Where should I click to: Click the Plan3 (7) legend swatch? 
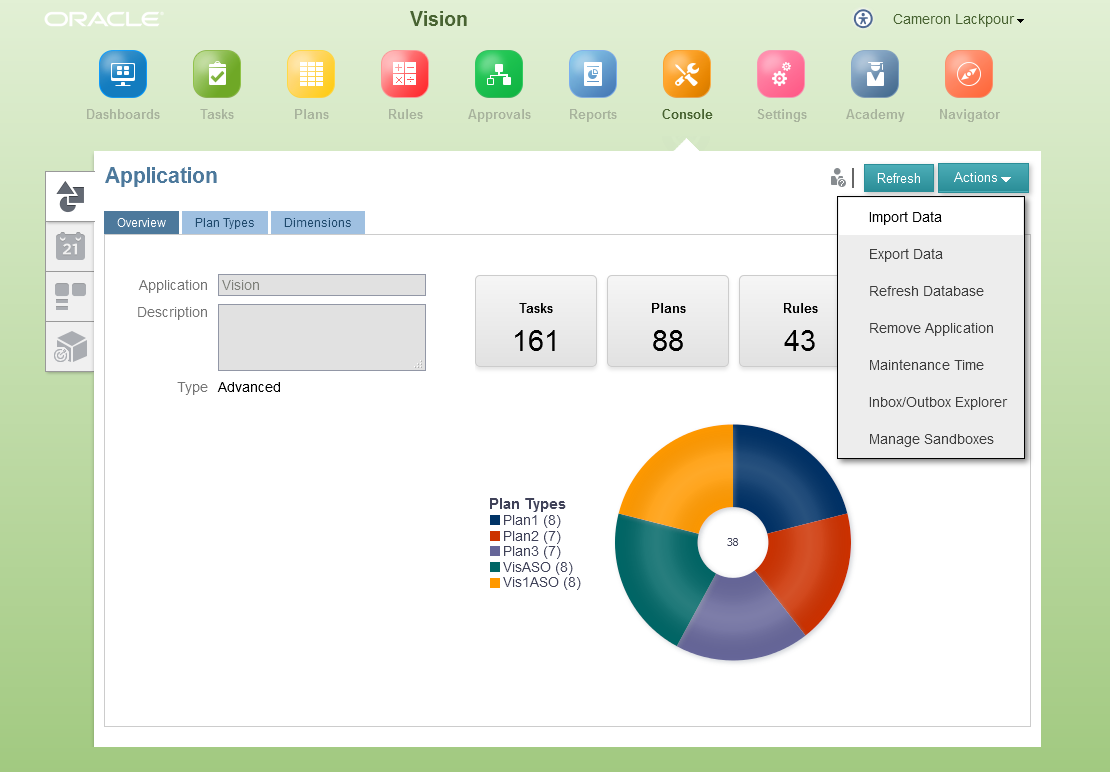tap(495, 551)
